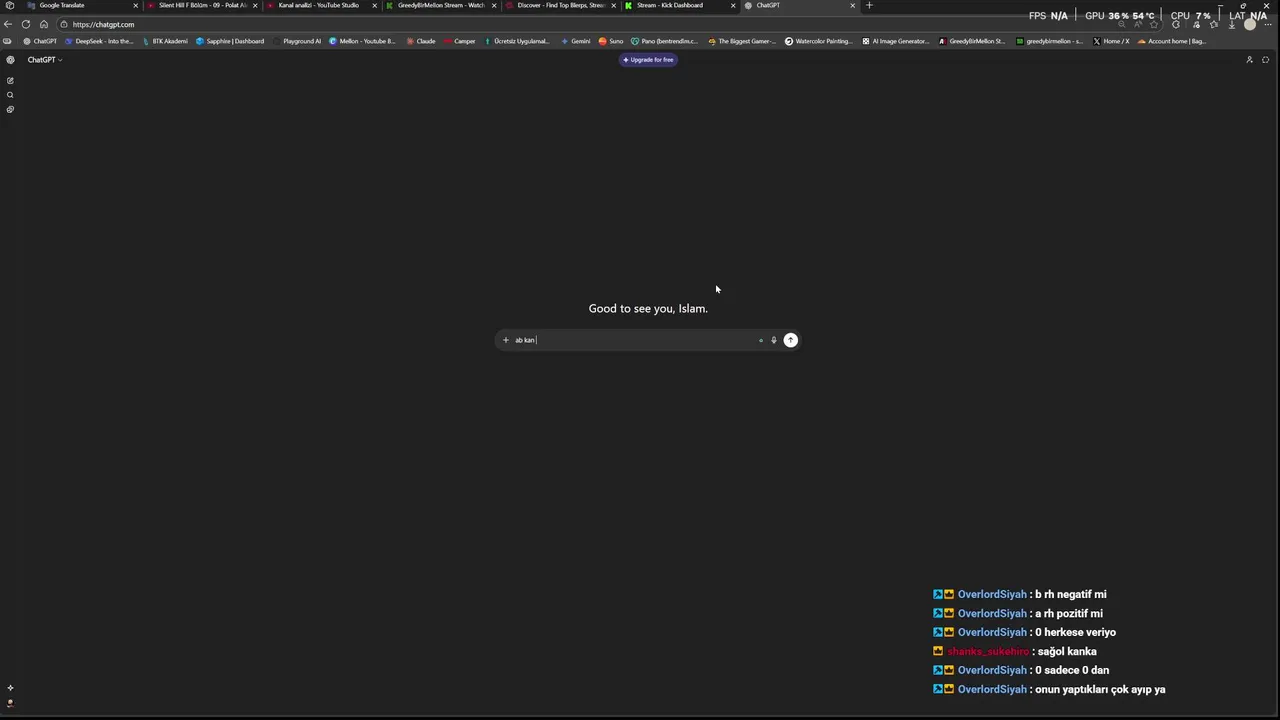Close the Kanal analizi YouTube Studio tab

coord(375,5)
